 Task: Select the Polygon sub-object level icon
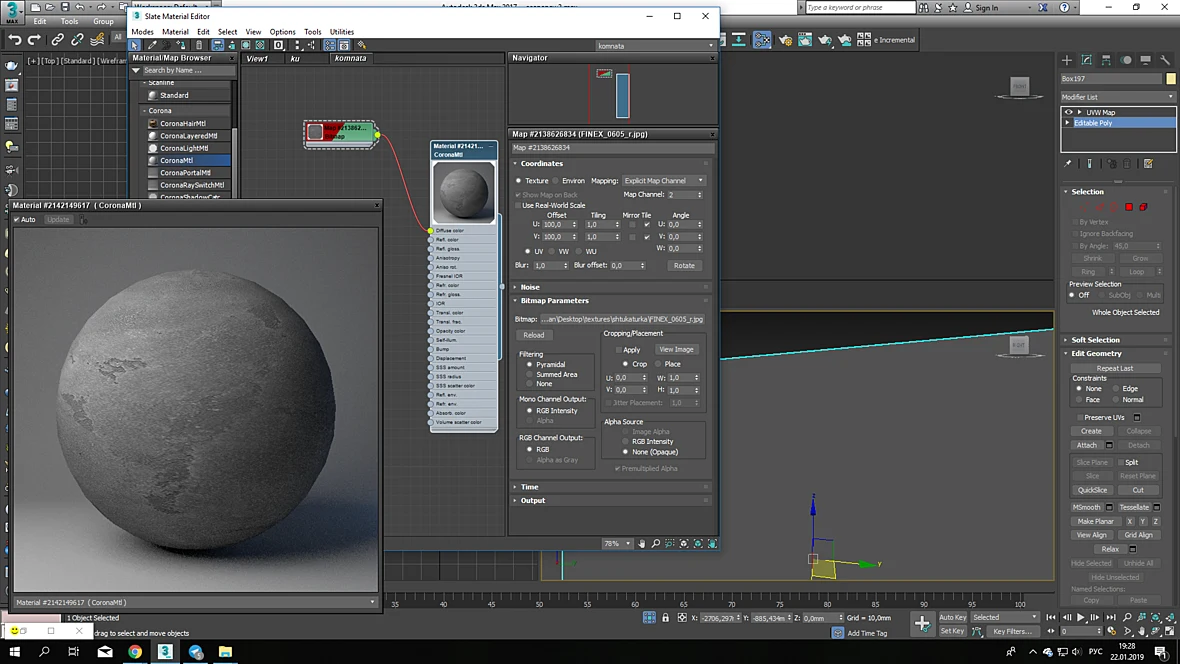[1129, 207]
